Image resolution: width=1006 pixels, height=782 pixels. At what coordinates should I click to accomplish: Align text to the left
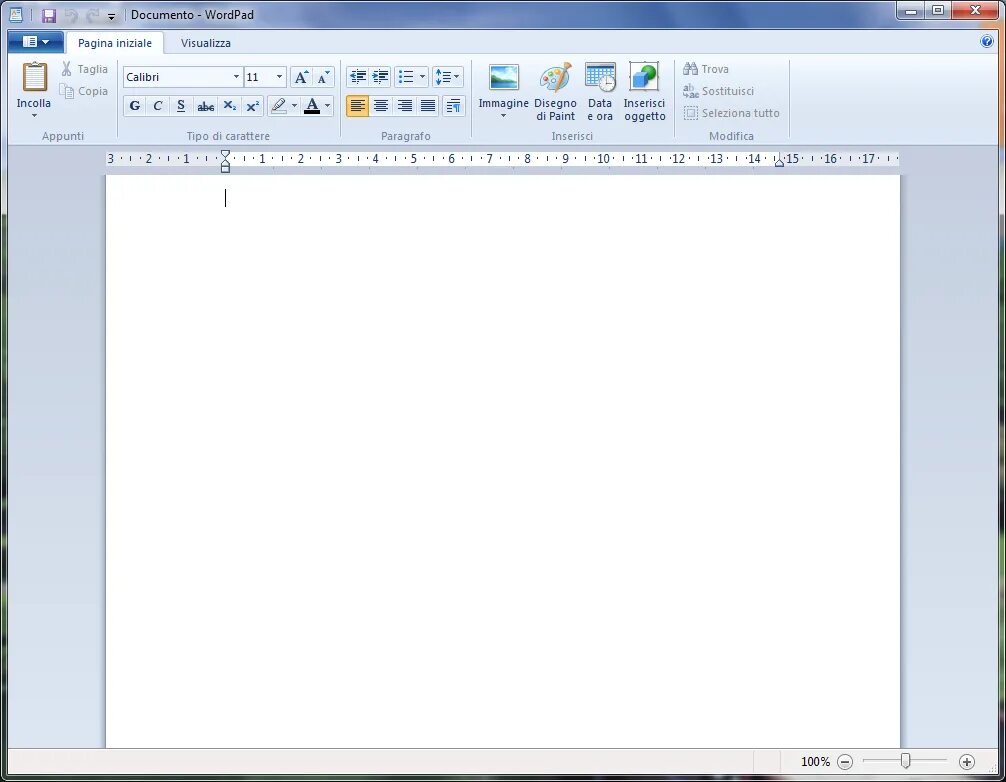pos(357,106)
